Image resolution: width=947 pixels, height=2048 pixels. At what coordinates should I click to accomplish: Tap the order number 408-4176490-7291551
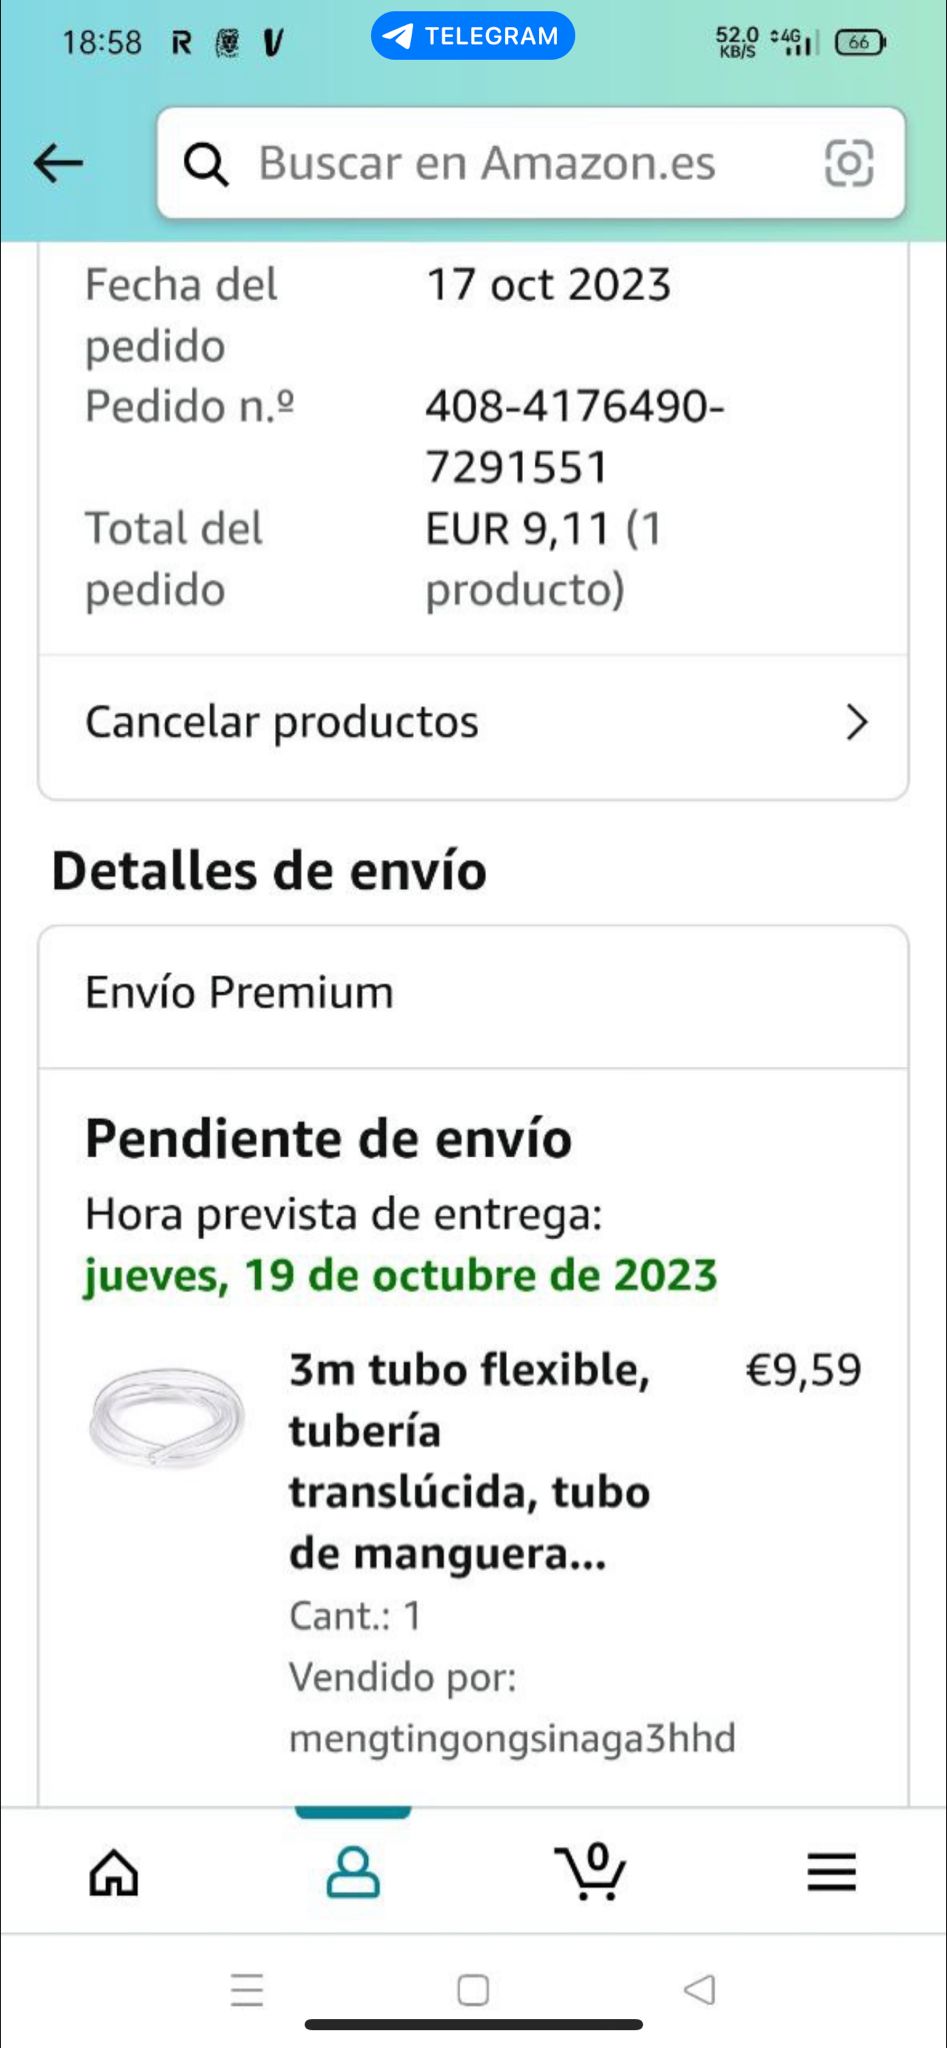[574, 437]
